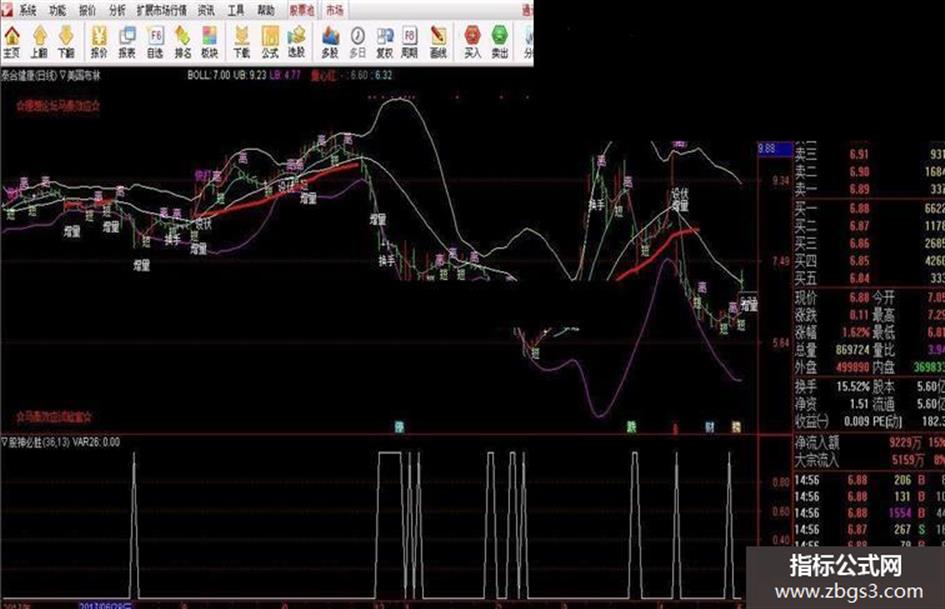The image size is (945, 609).
Task: Expand the 股神必胜 sub-indicator dropdown triangle
Action: click(x=4, y=443)
